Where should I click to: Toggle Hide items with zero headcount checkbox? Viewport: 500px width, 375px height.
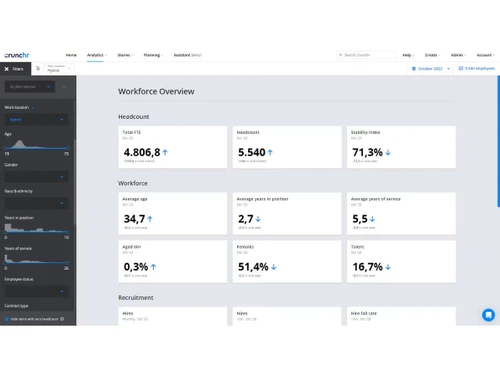tap(7, 319)
